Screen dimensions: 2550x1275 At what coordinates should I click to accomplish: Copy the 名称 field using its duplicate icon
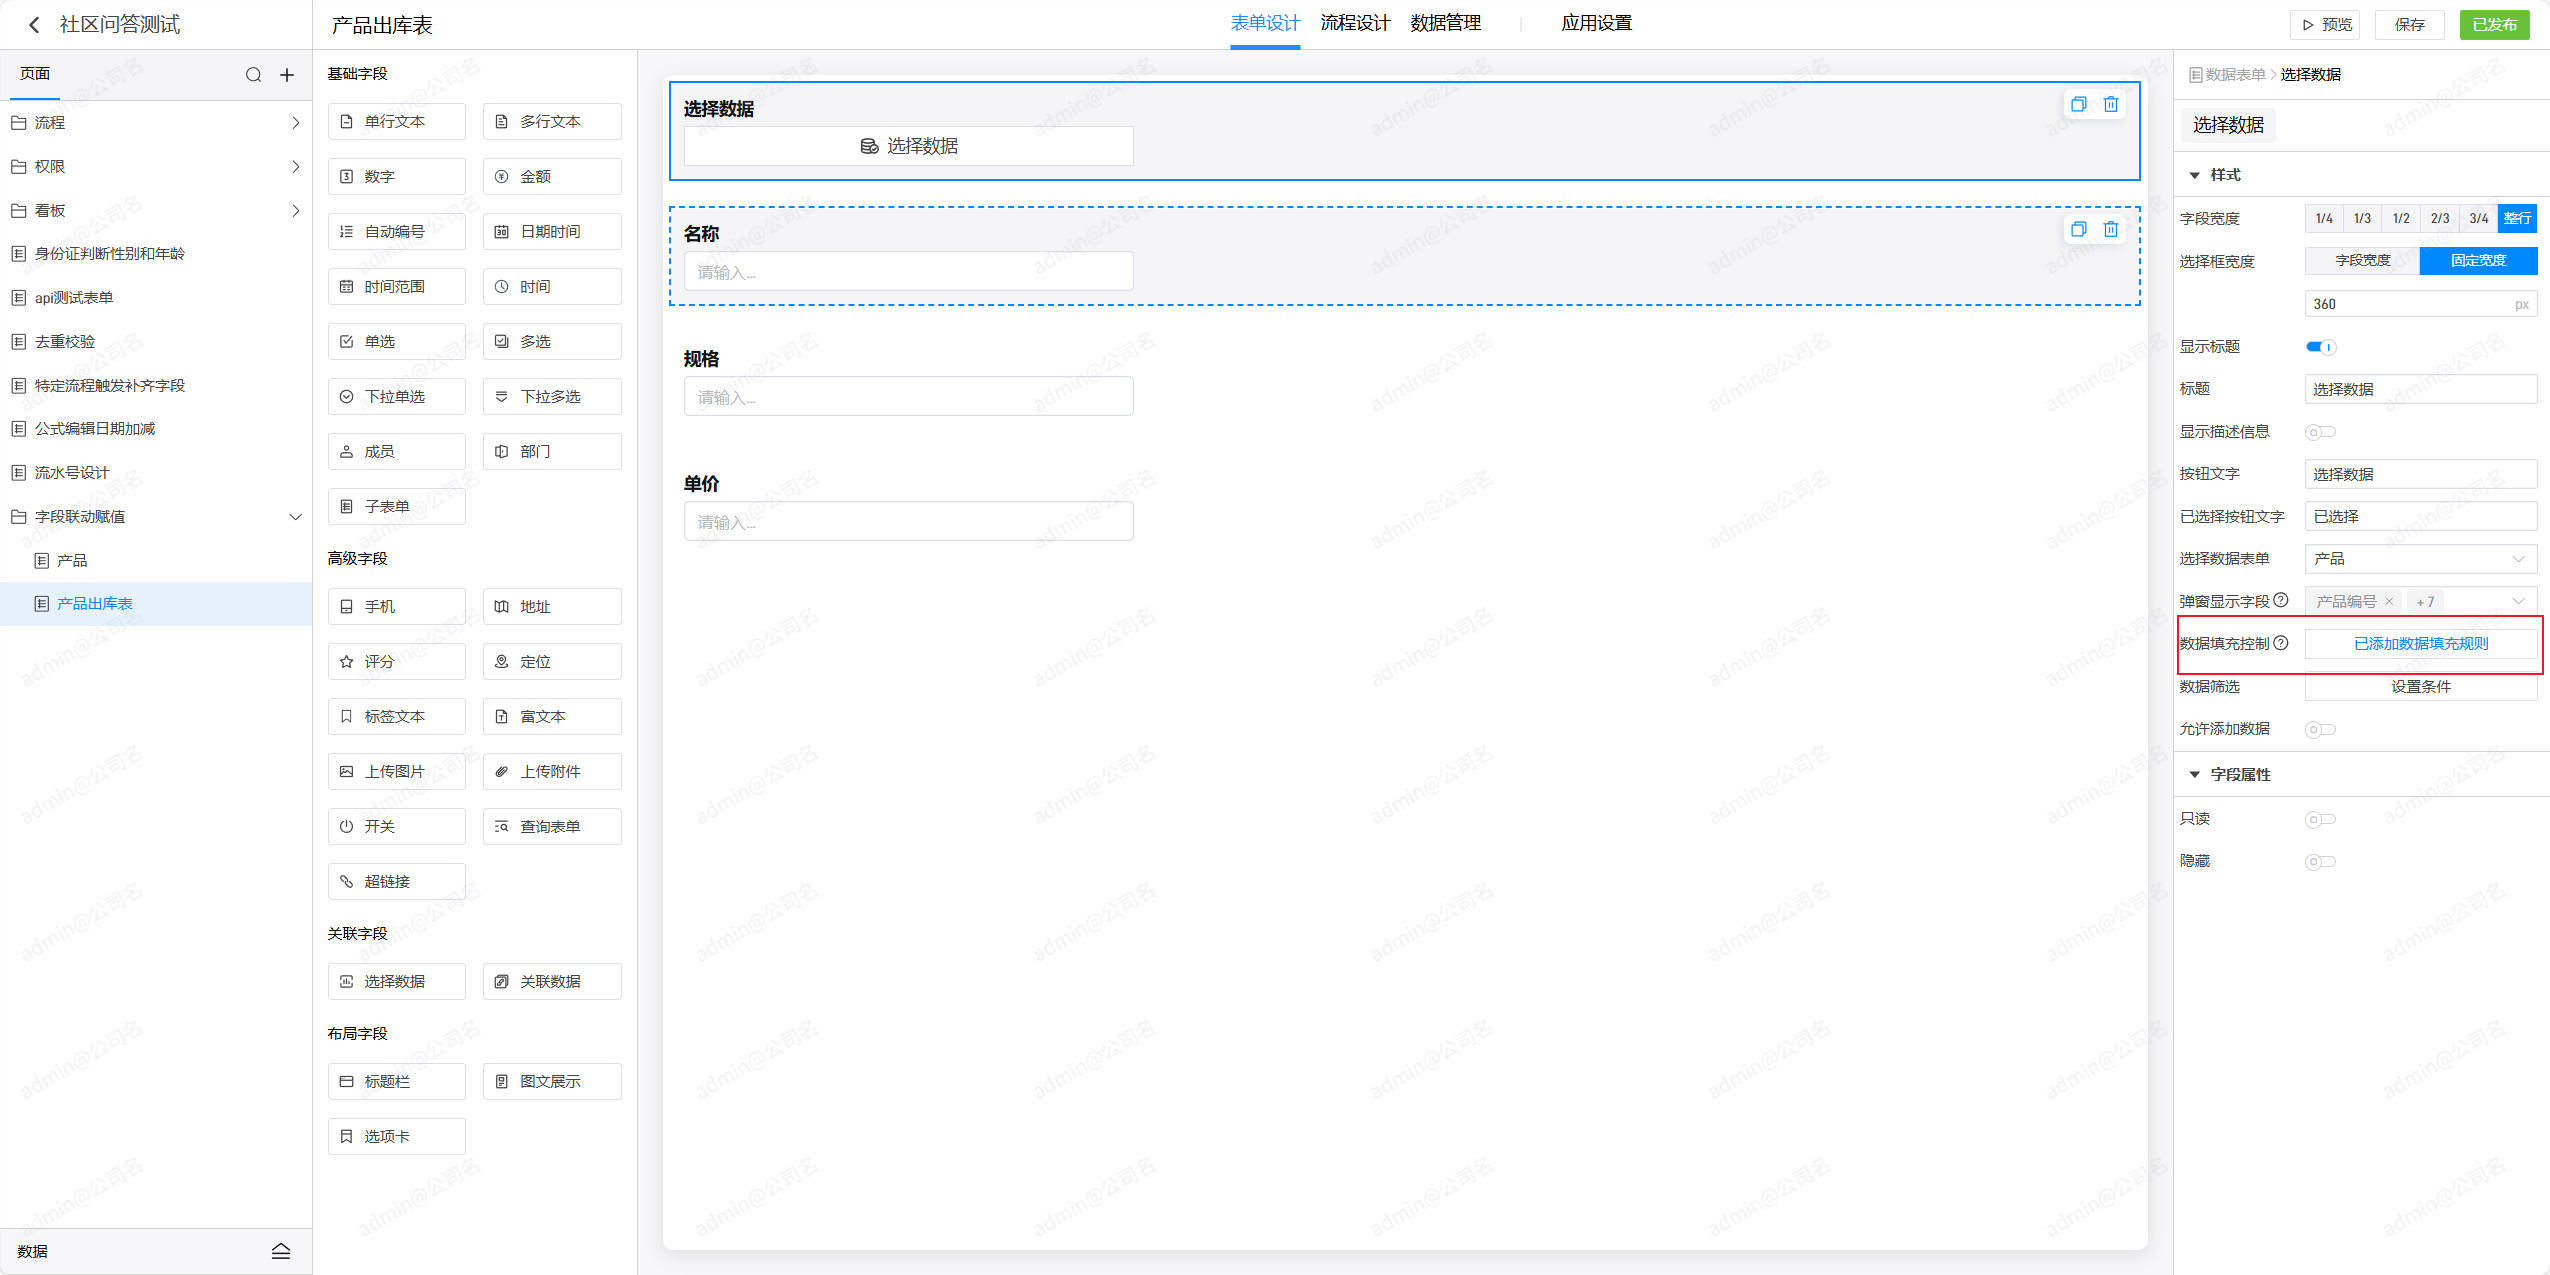point(2078,230)
